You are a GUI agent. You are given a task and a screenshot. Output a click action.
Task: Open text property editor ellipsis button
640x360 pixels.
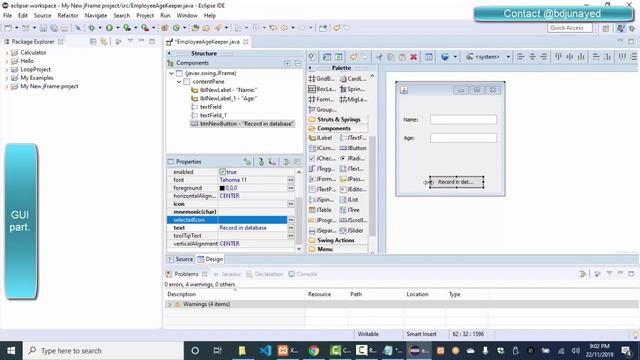tap(291, 228)
